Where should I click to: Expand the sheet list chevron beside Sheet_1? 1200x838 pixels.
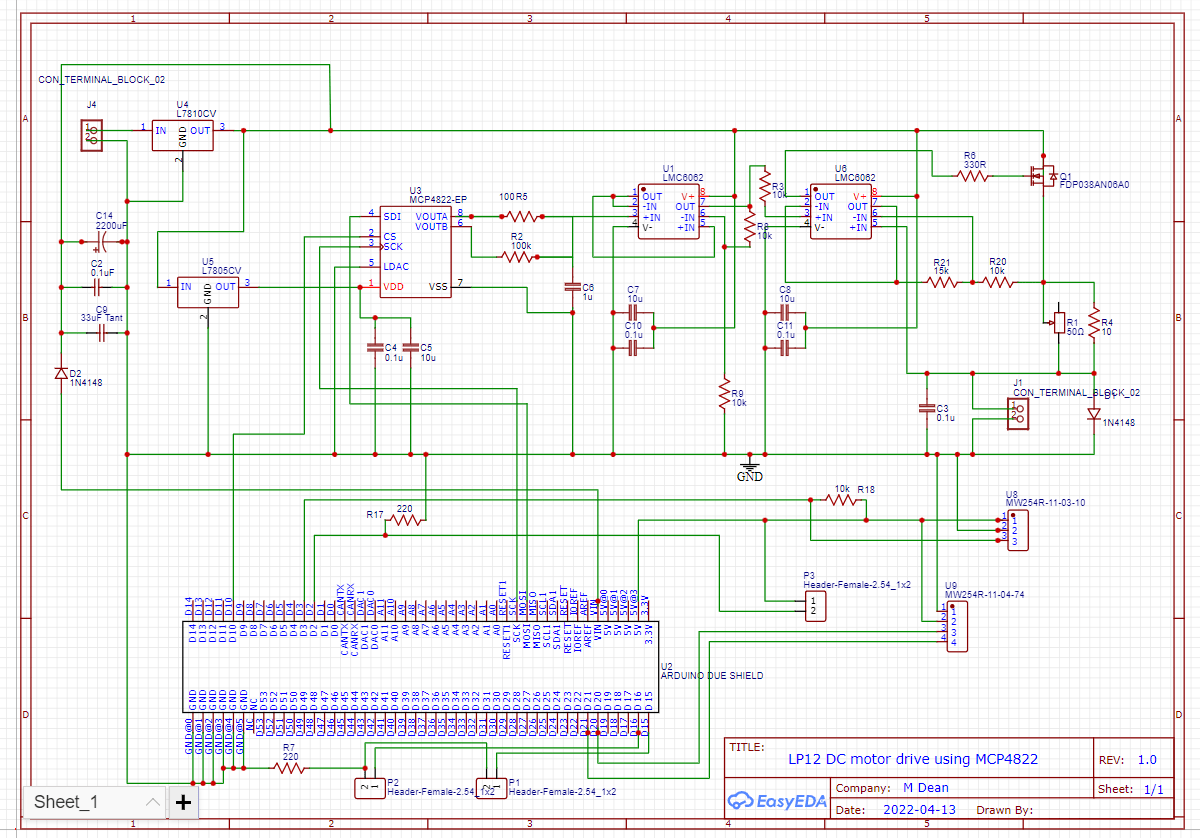153,801
